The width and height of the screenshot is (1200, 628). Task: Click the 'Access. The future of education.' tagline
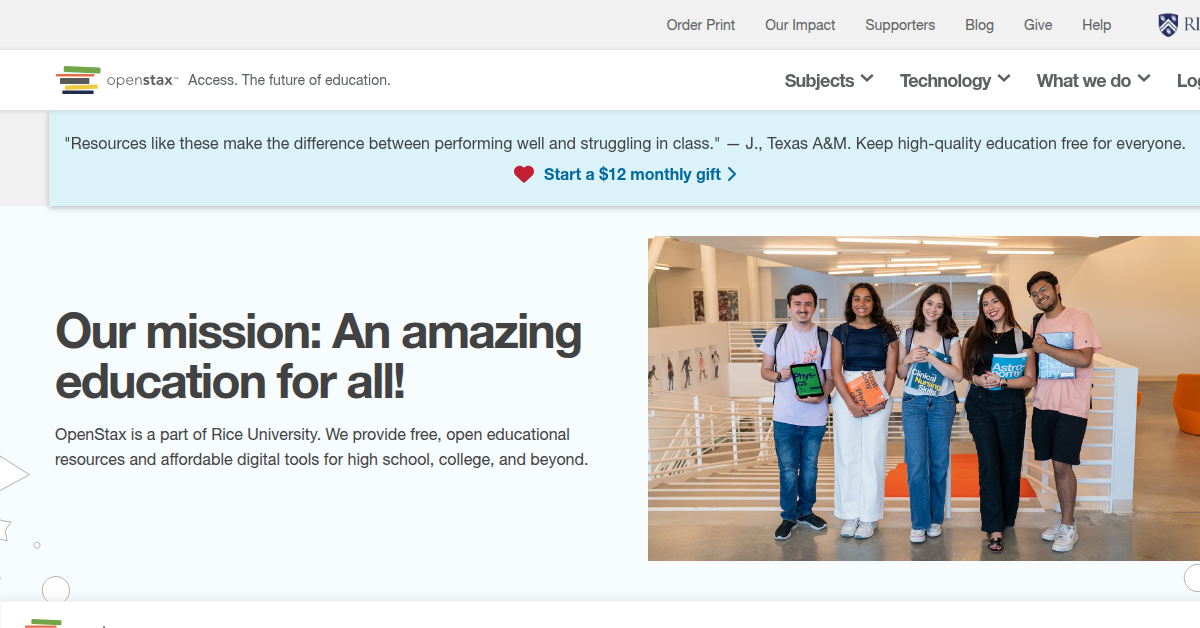289,80
